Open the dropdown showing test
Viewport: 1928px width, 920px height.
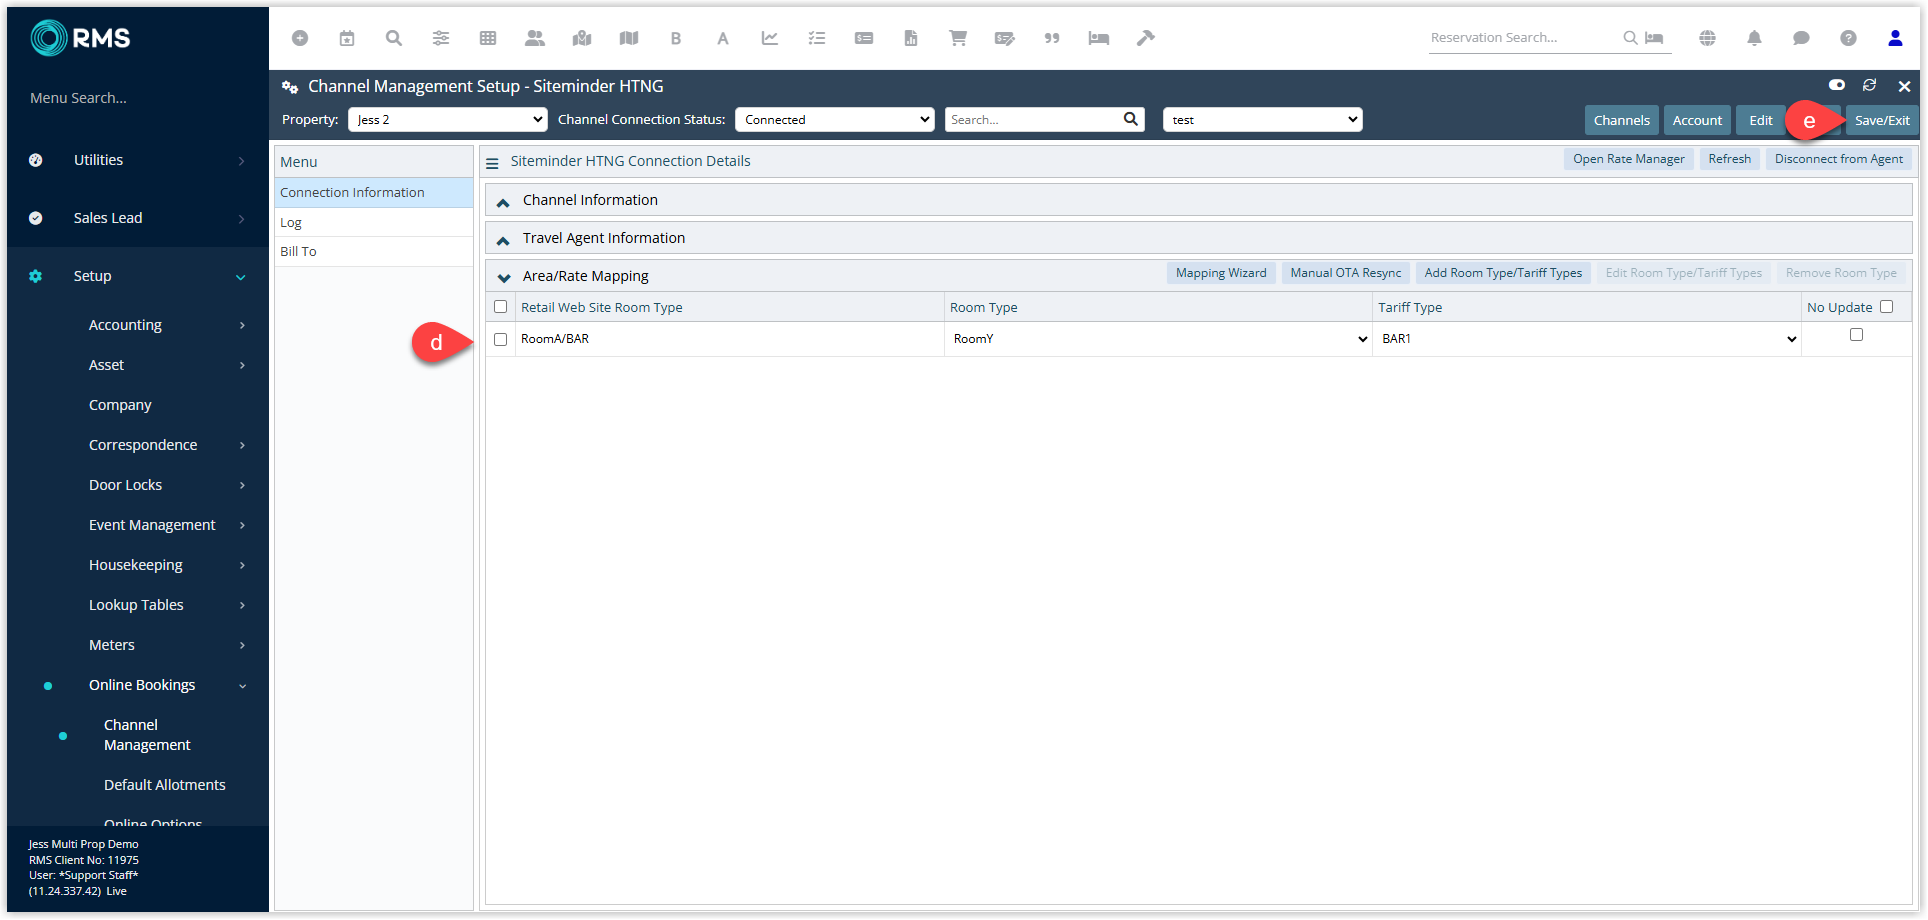click(x=1263, y=119)
